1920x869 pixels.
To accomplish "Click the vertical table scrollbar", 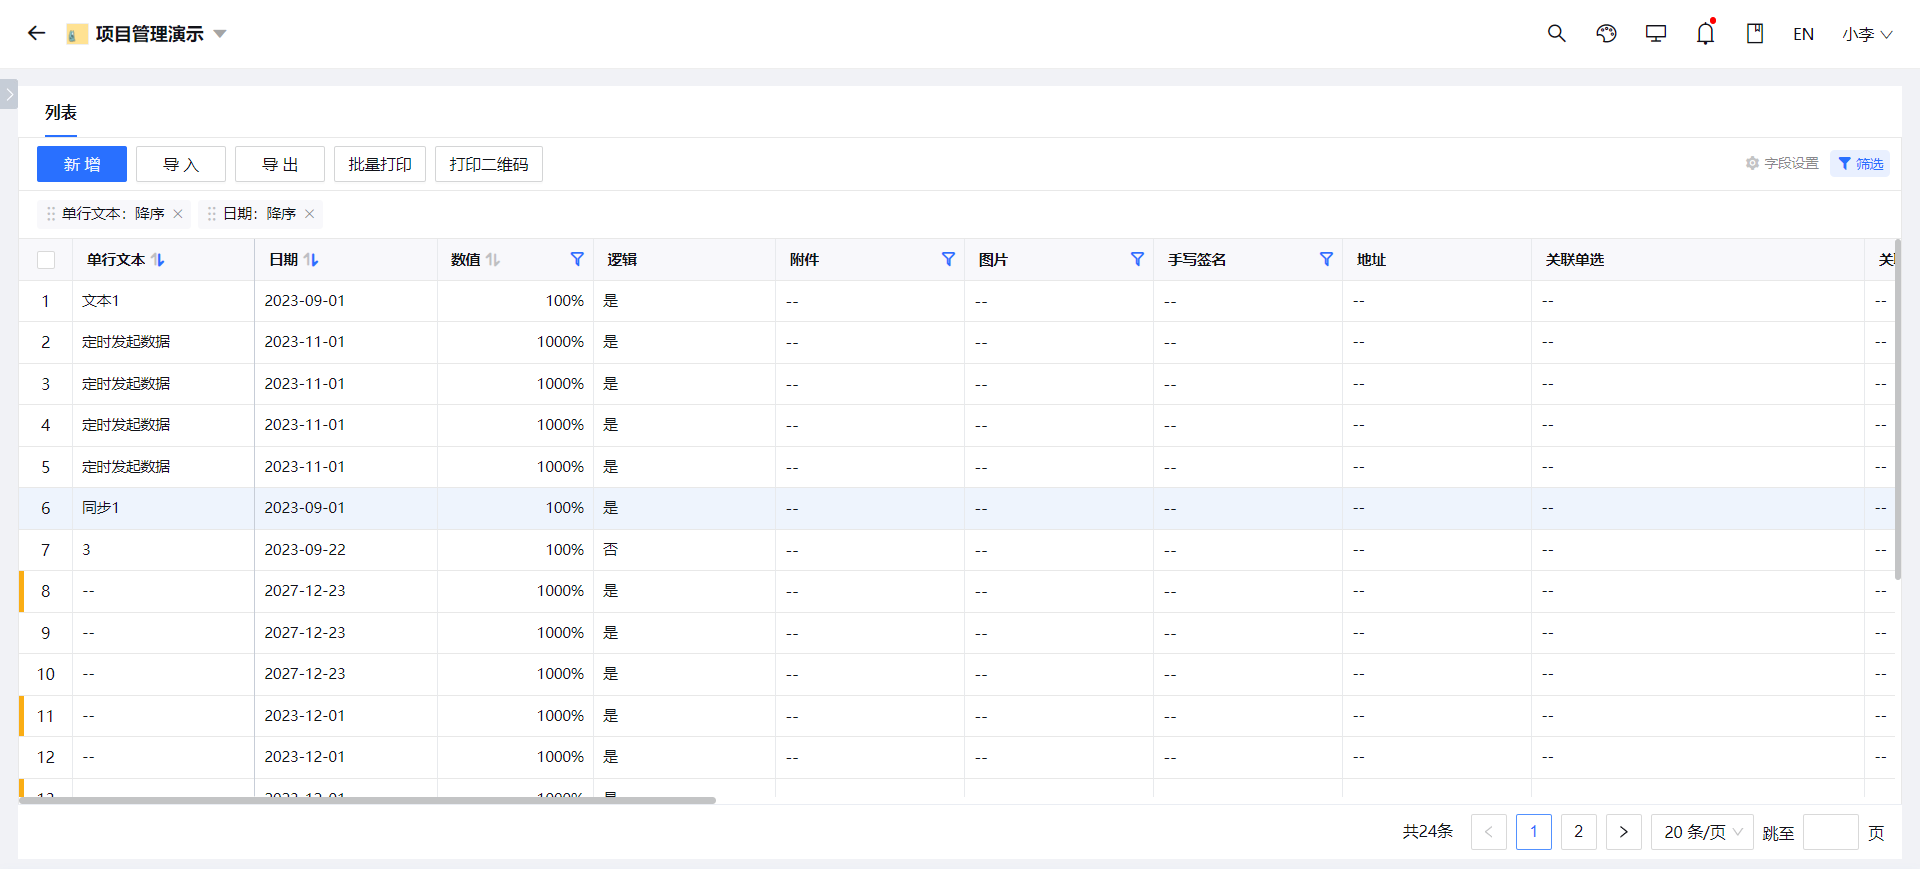I will pos(1897,409).
